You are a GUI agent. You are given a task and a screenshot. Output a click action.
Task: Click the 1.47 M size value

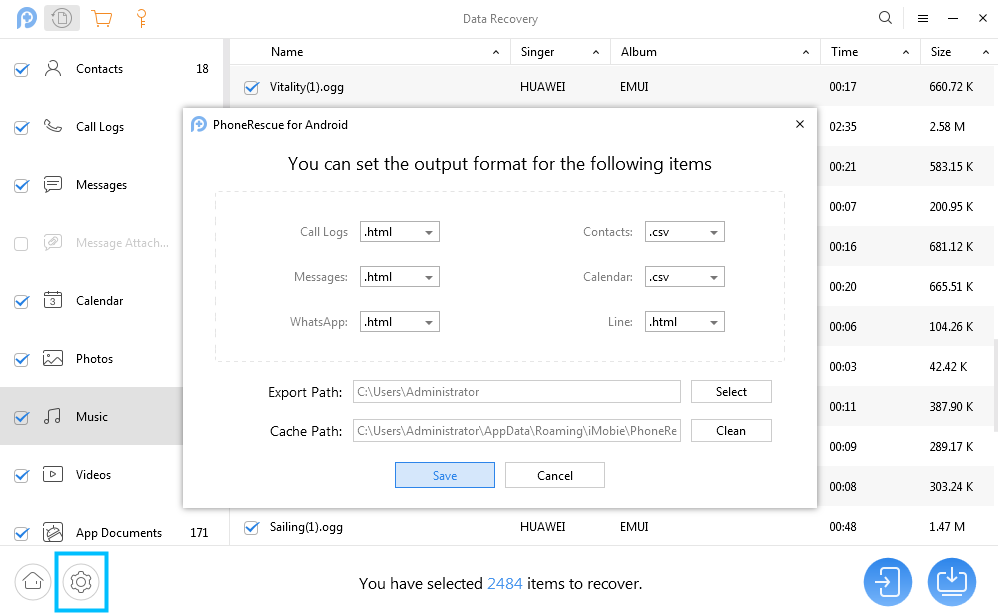(947, 527)
